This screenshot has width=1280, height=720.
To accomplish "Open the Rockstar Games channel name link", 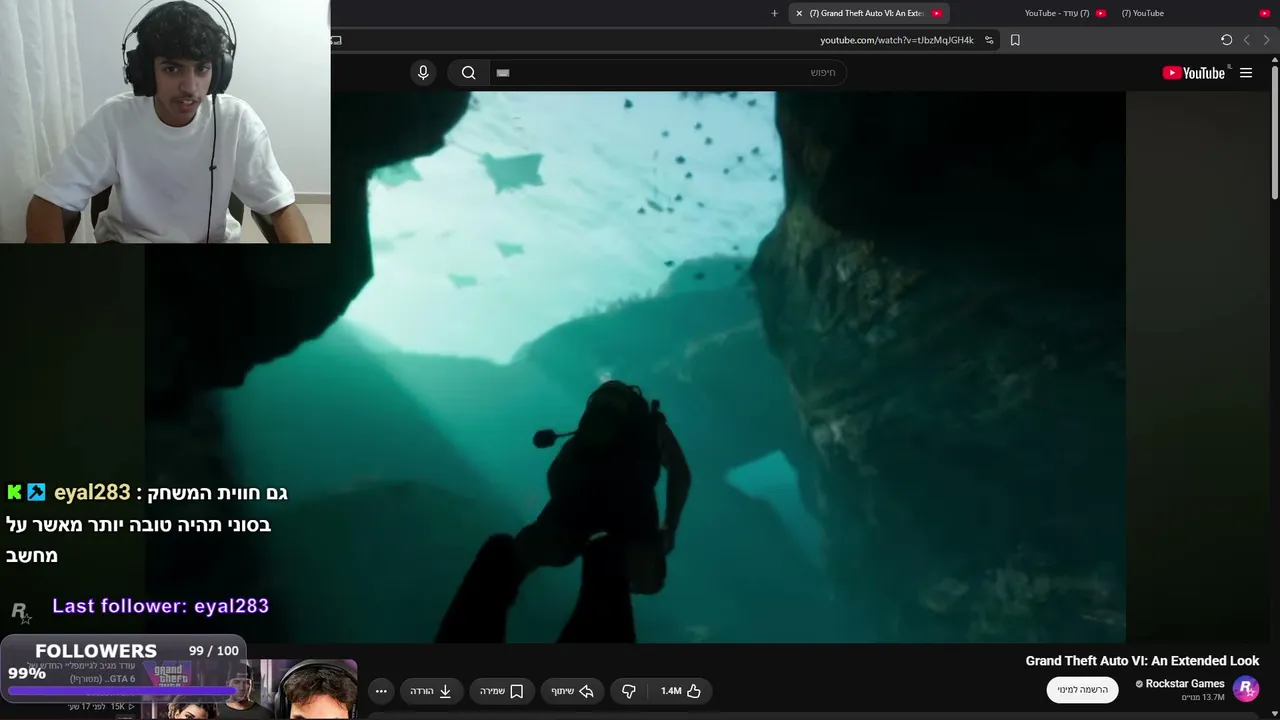I will click(x=1185, y=684).
